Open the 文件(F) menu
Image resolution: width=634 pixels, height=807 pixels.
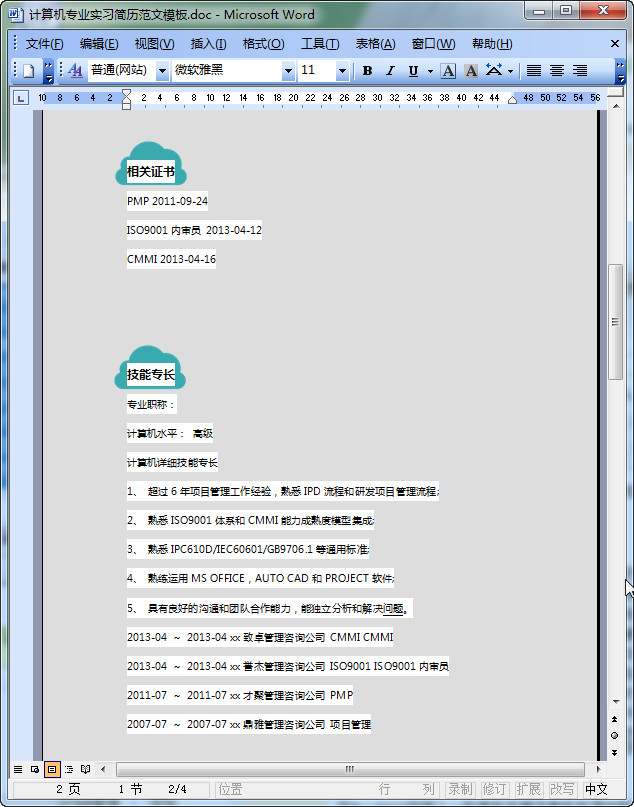[x=44, y=44]
